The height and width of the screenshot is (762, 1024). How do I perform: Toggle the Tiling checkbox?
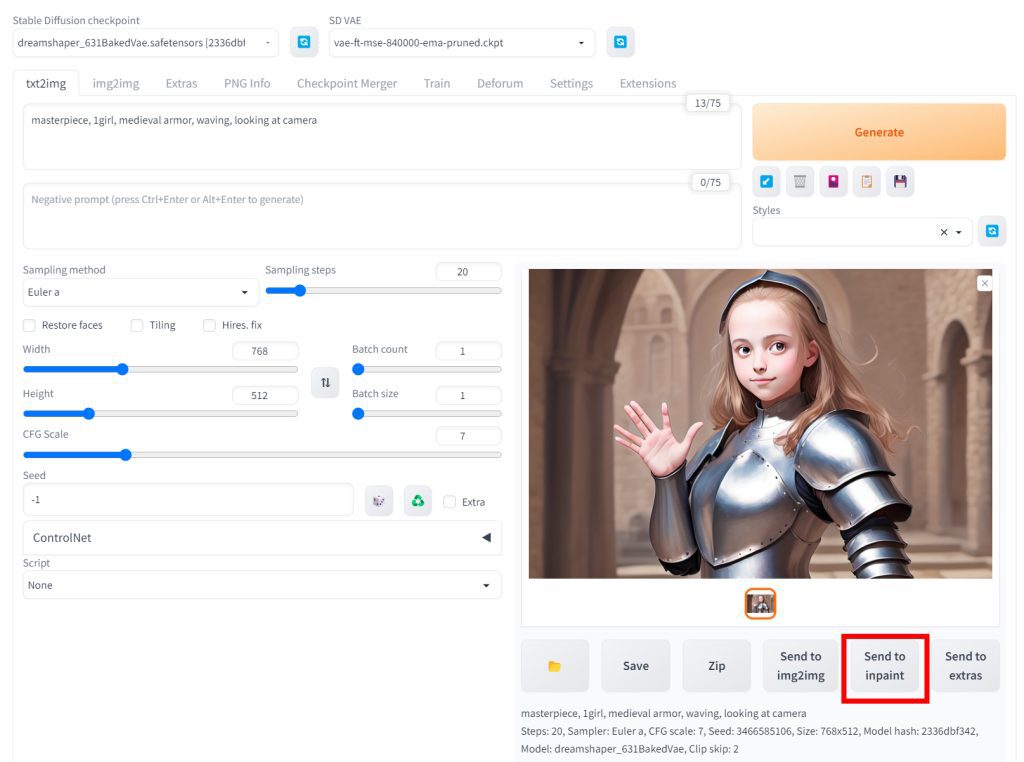tap(137, 325)
